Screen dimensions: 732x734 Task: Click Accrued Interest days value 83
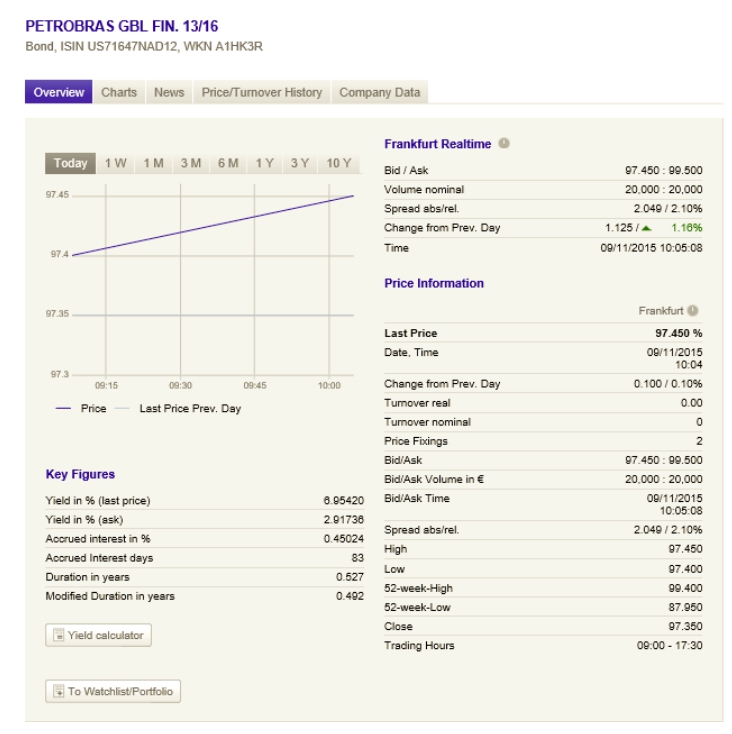(358, 558)
